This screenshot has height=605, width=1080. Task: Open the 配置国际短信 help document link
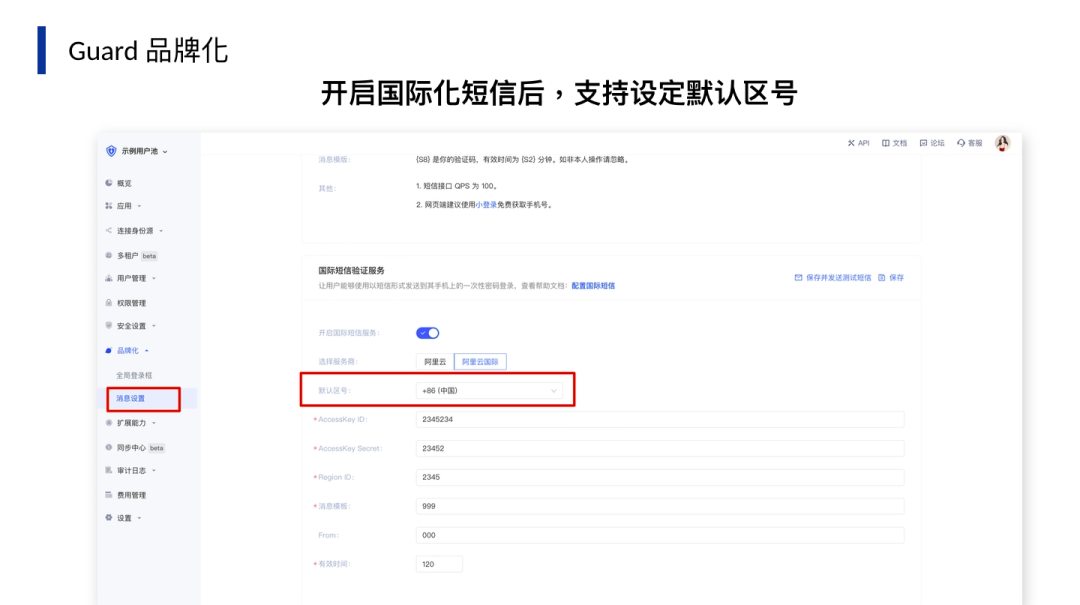[x=593, y=286]
